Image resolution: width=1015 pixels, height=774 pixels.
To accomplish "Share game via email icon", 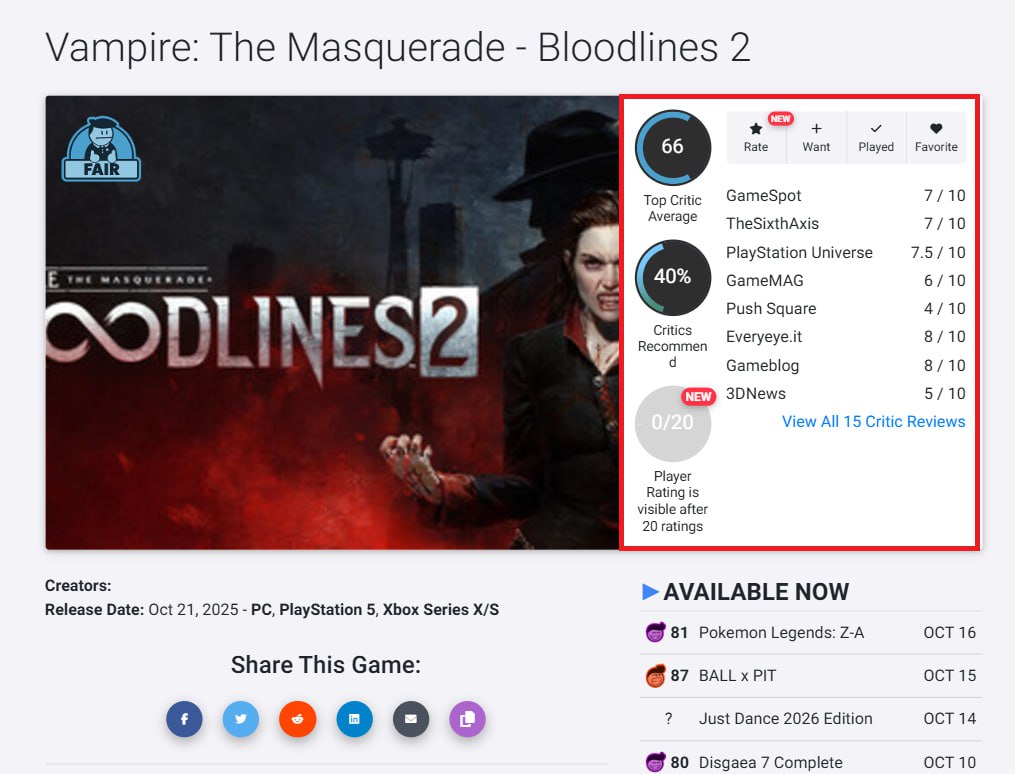I will coord(411,719).
